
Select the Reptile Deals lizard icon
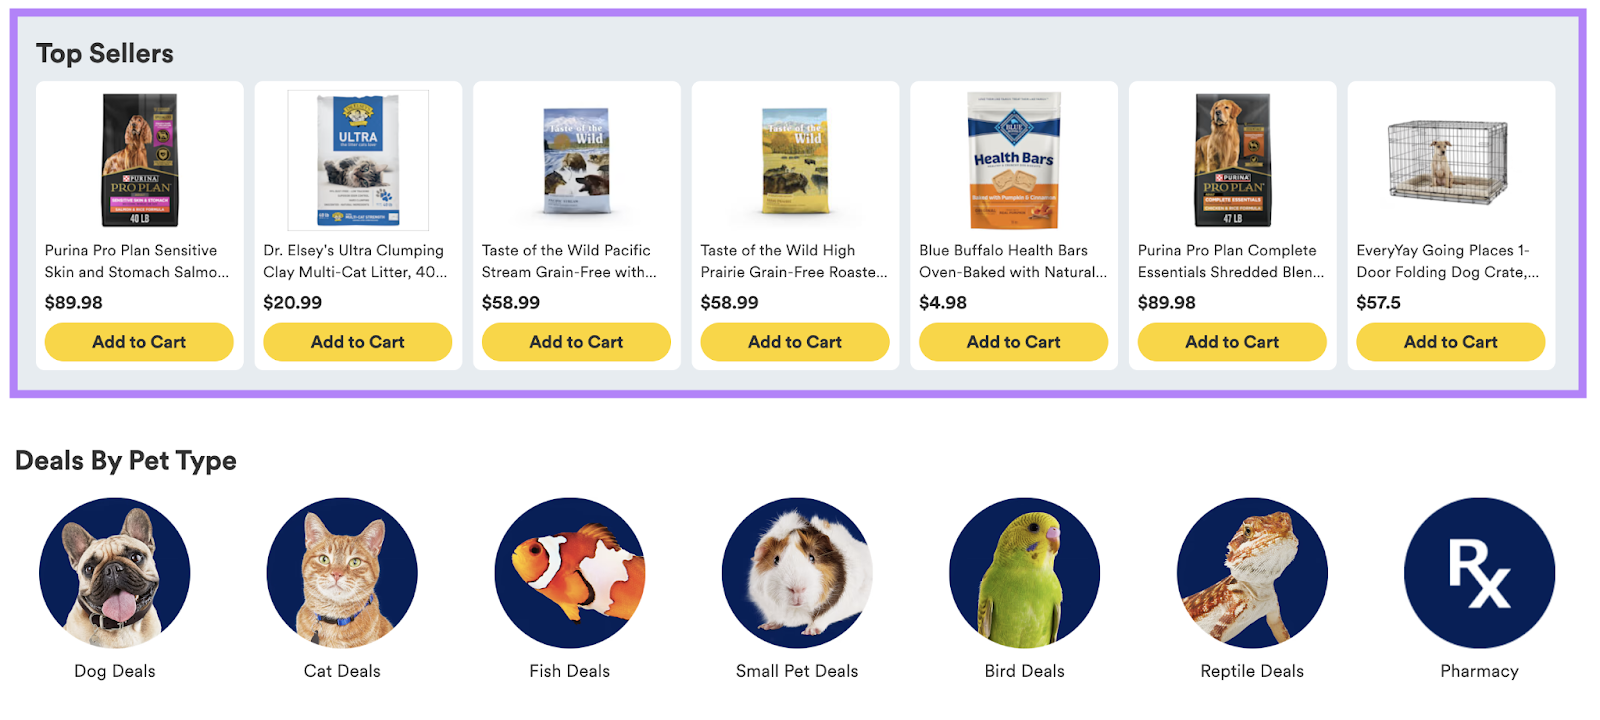[1251, 572]
